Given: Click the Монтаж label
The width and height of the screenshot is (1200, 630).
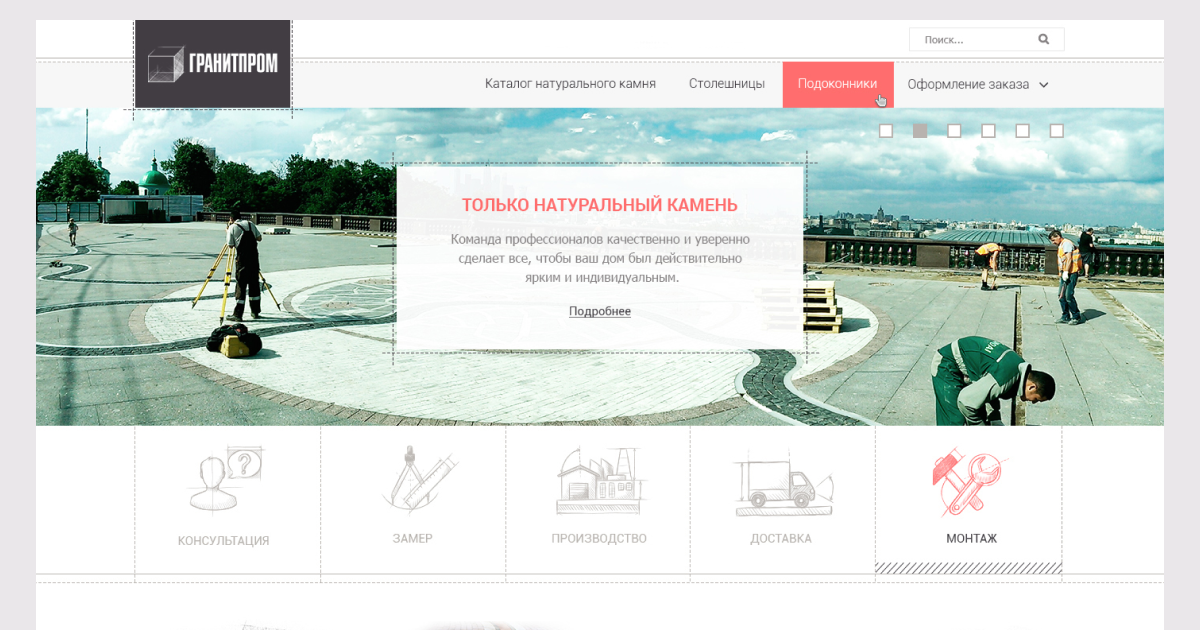Looking at the screenshot, I should coord(972,538).
